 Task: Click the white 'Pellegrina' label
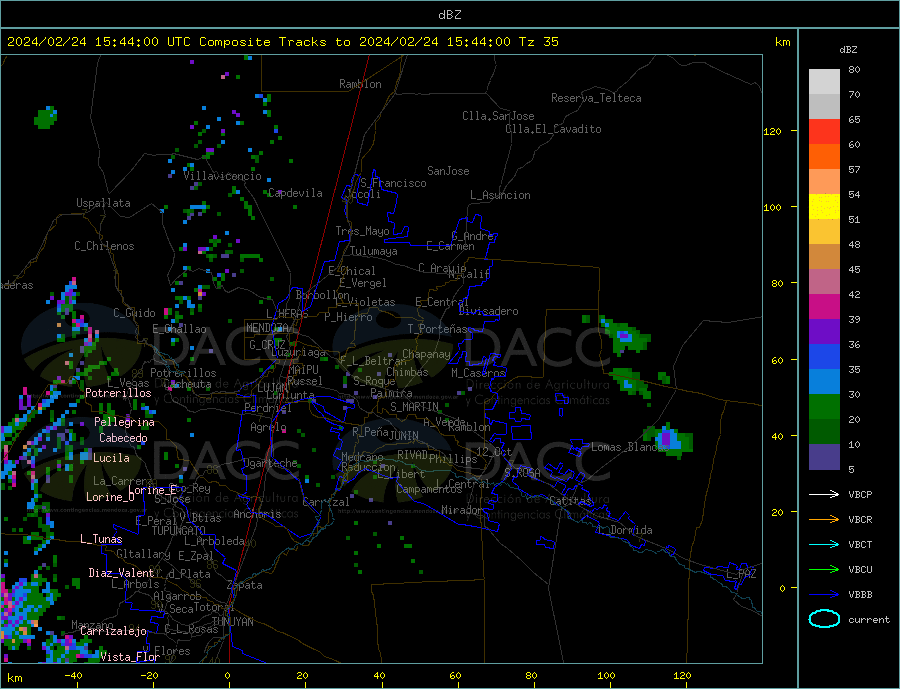pos(124,422)
